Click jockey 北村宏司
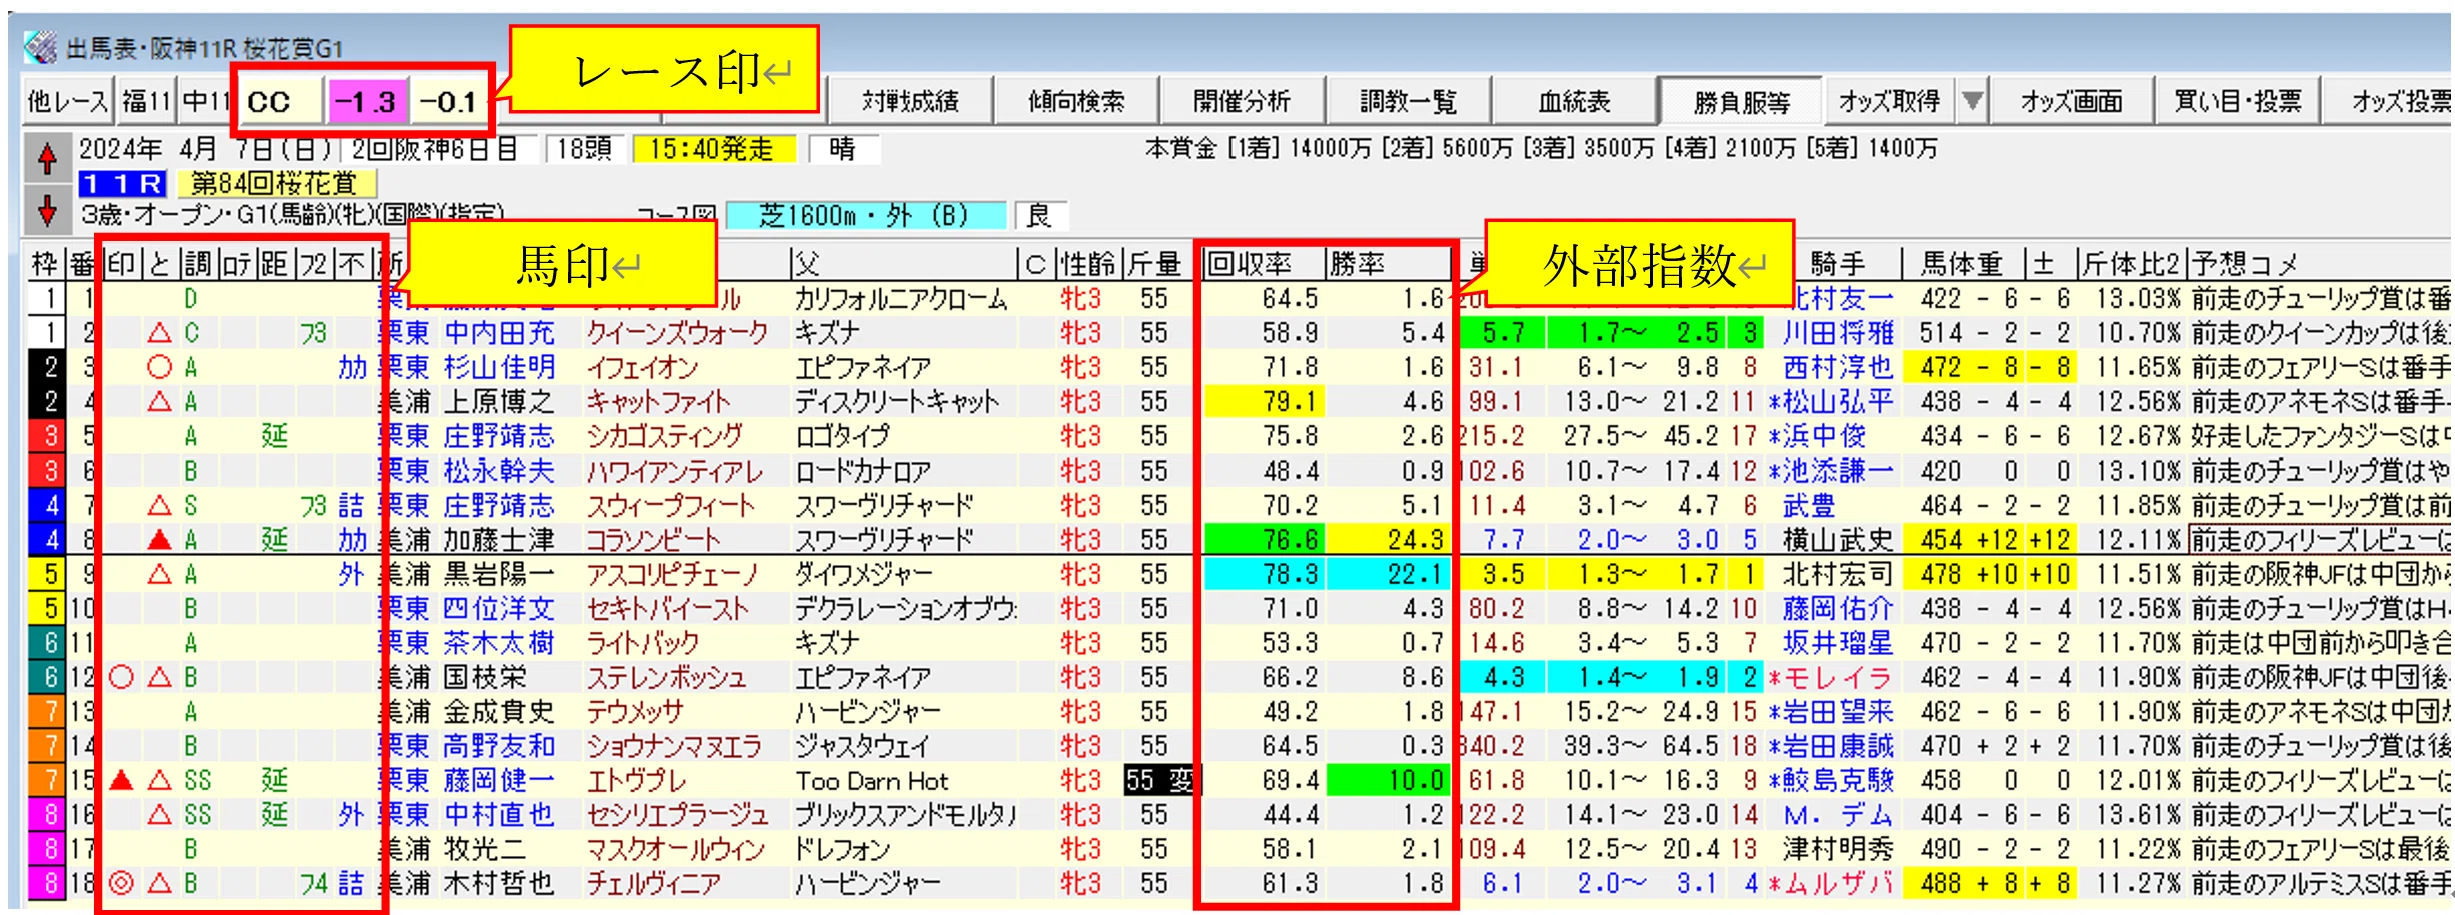 tap(1838, 574)
